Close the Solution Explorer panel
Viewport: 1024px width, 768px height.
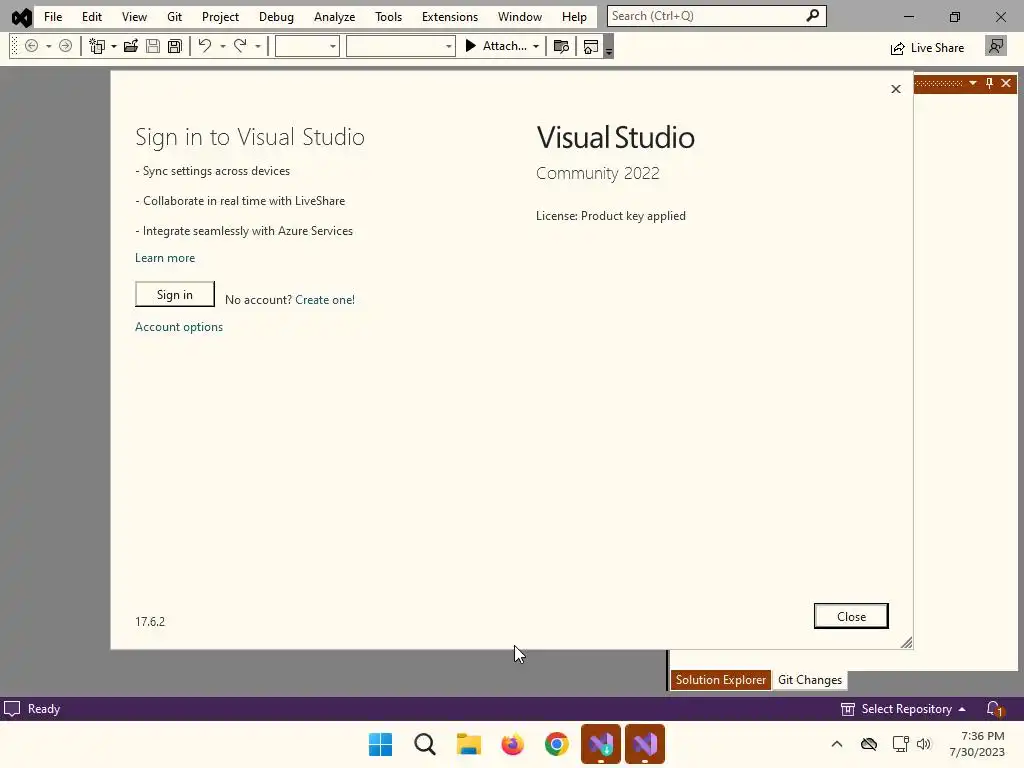click(x=1006, y=83)
